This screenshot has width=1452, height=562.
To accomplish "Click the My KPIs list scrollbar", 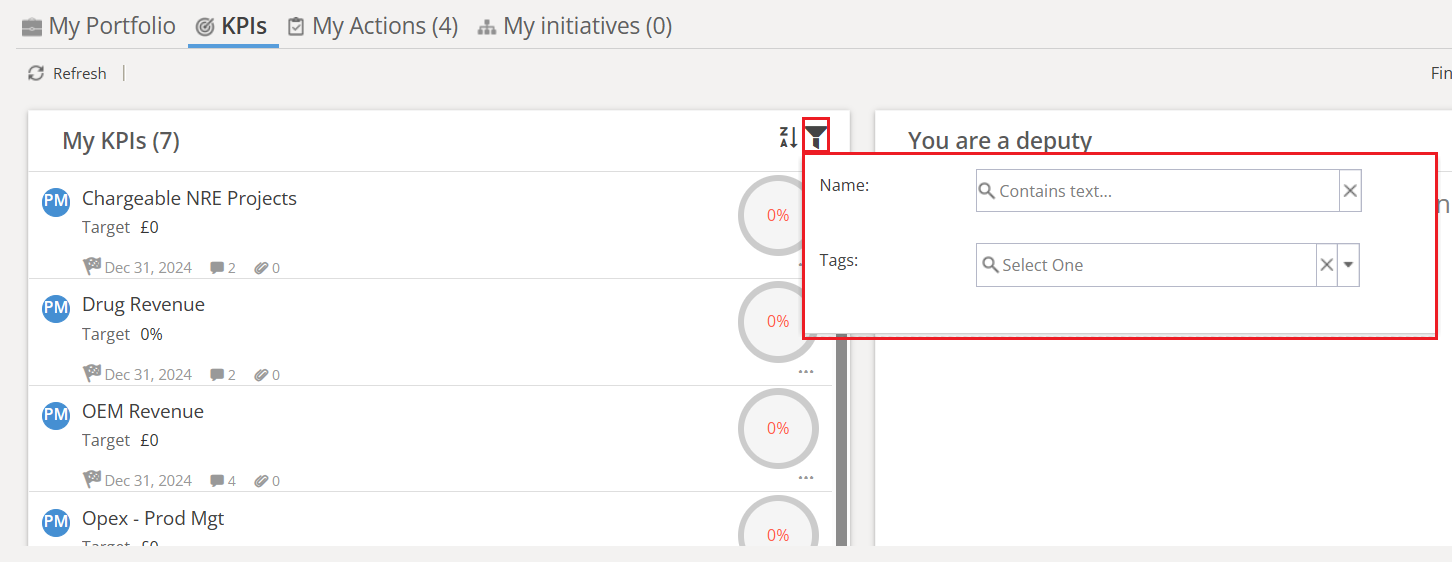I will click(842, 440).
